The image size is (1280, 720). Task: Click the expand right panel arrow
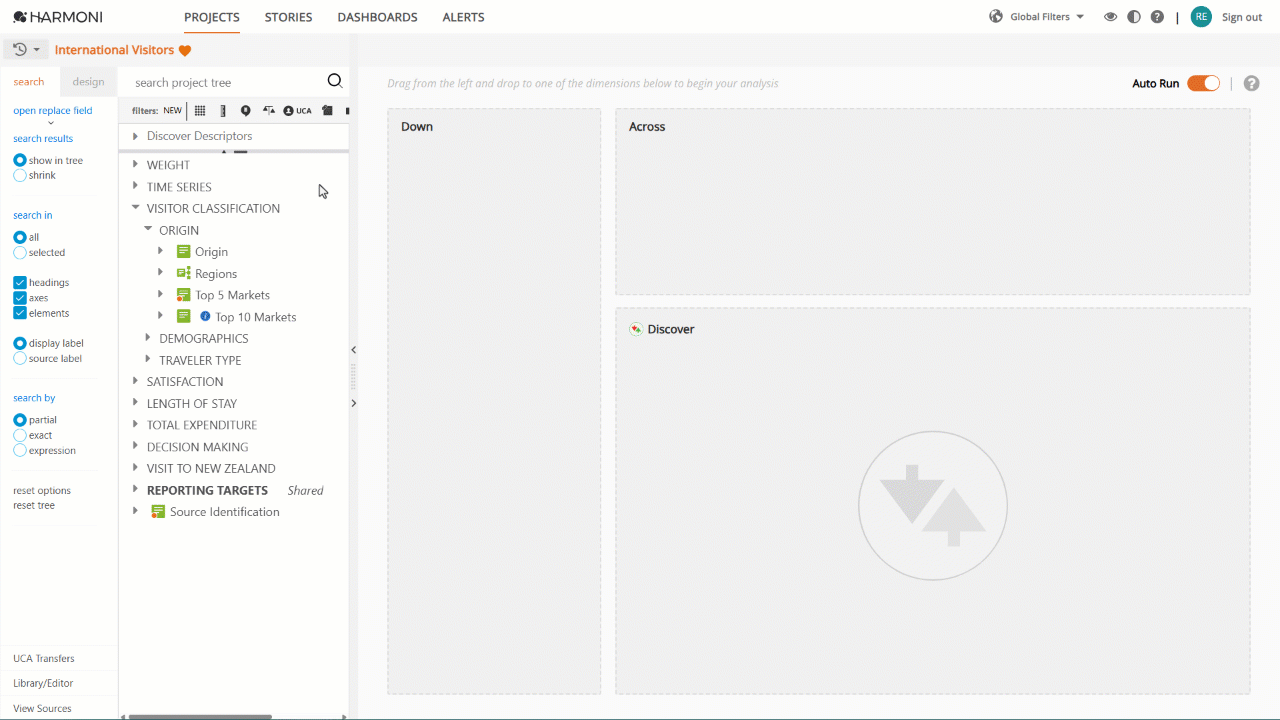tap(353, 403)
